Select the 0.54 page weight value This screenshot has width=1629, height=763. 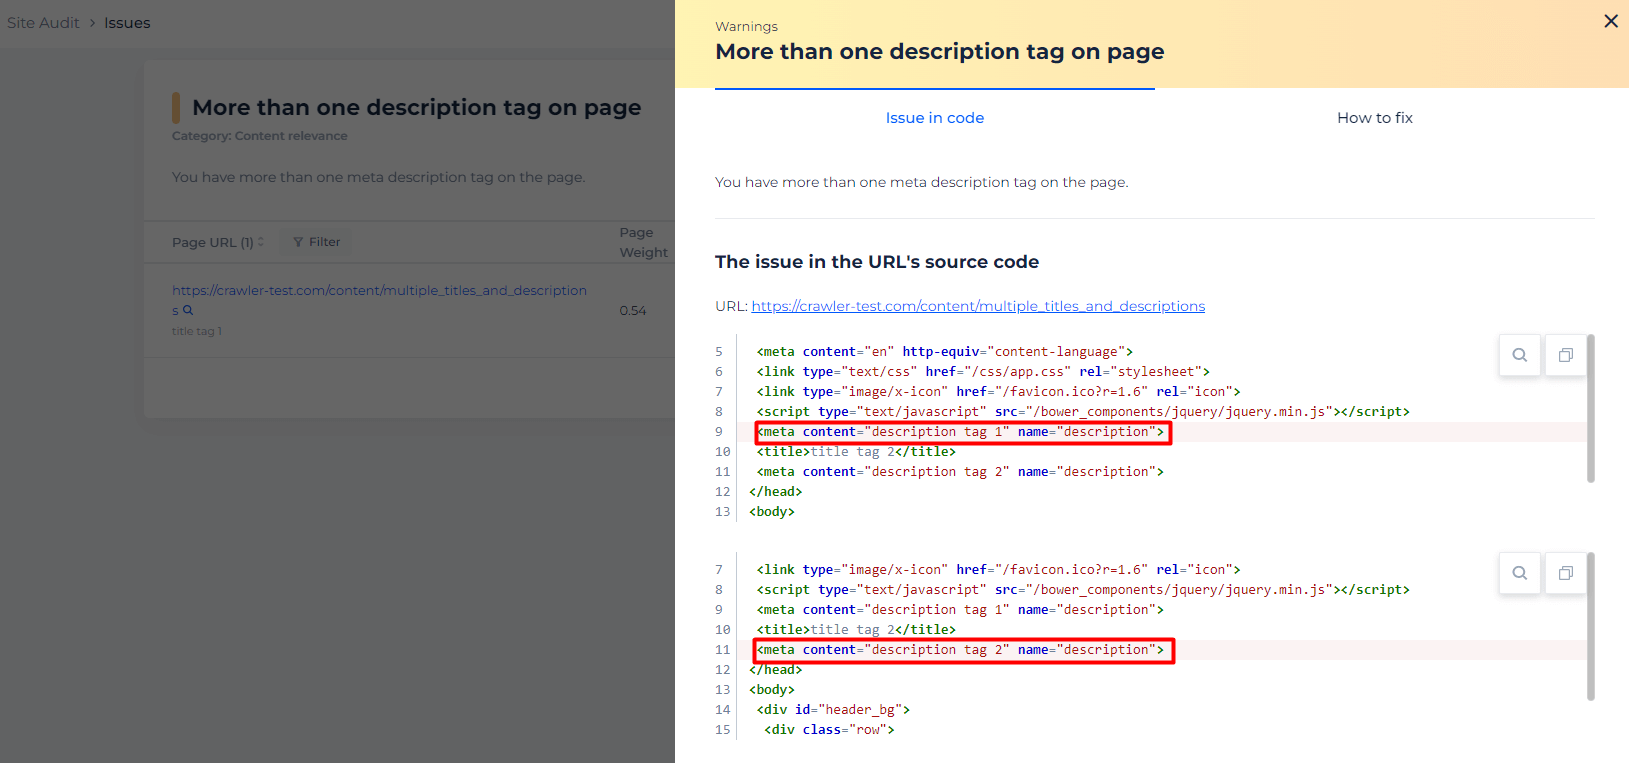(x=633, y=311)
